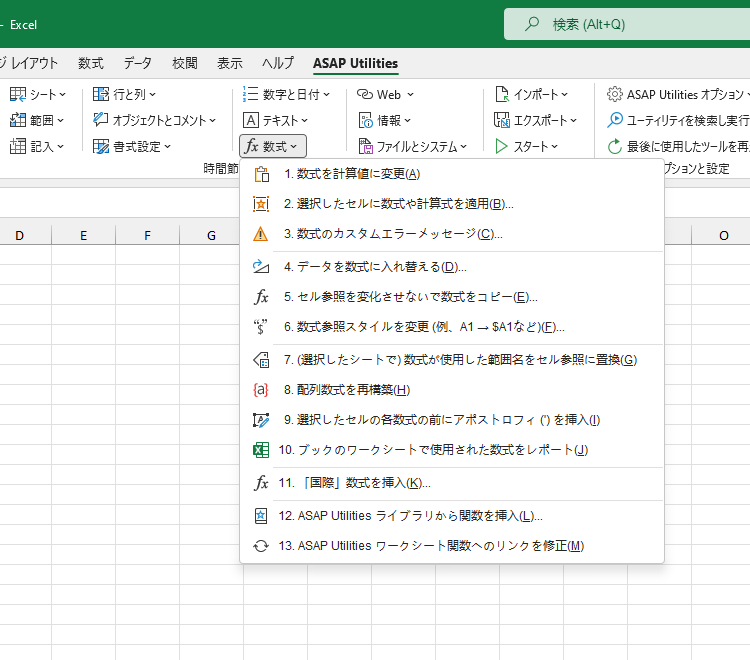This screenshot has width=750, height=660.
Task: Open the Web dropdown in ribbon
Action: pos(385,94)
